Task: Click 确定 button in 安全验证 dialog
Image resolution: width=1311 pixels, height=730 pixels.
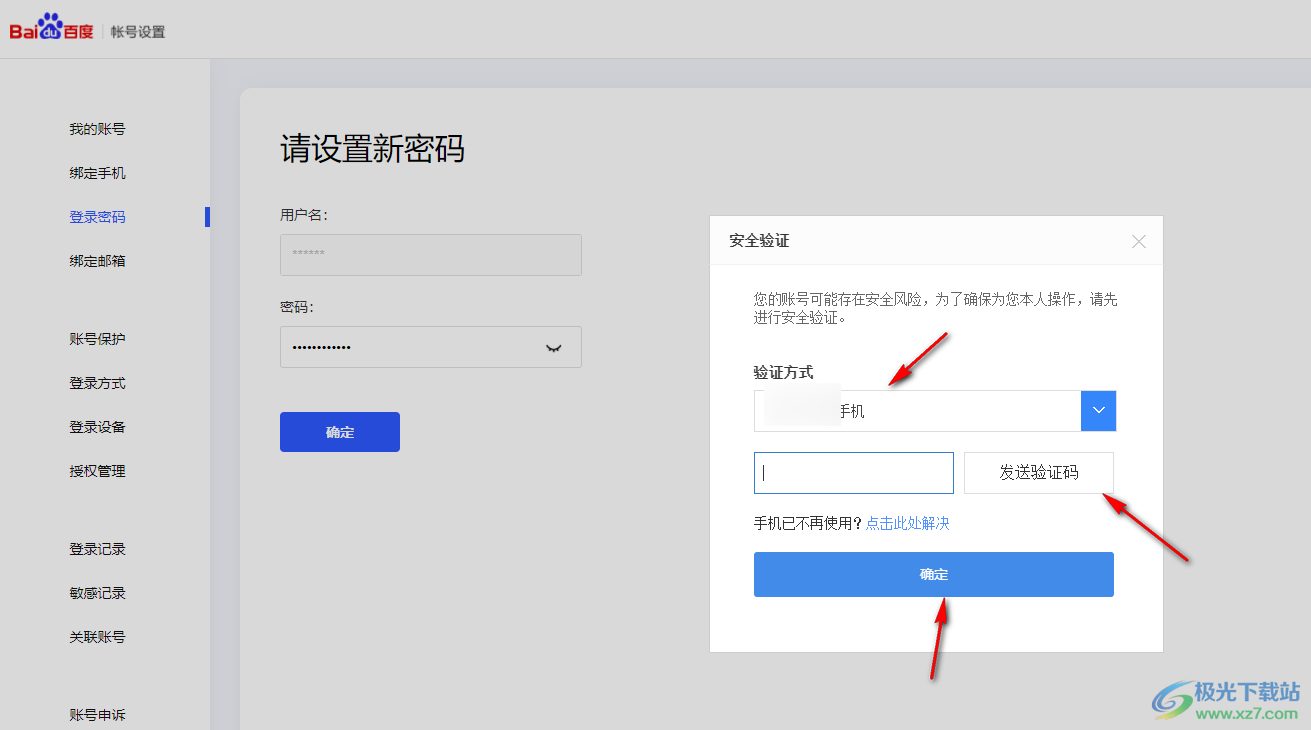Action: click(x=934, y=575)
